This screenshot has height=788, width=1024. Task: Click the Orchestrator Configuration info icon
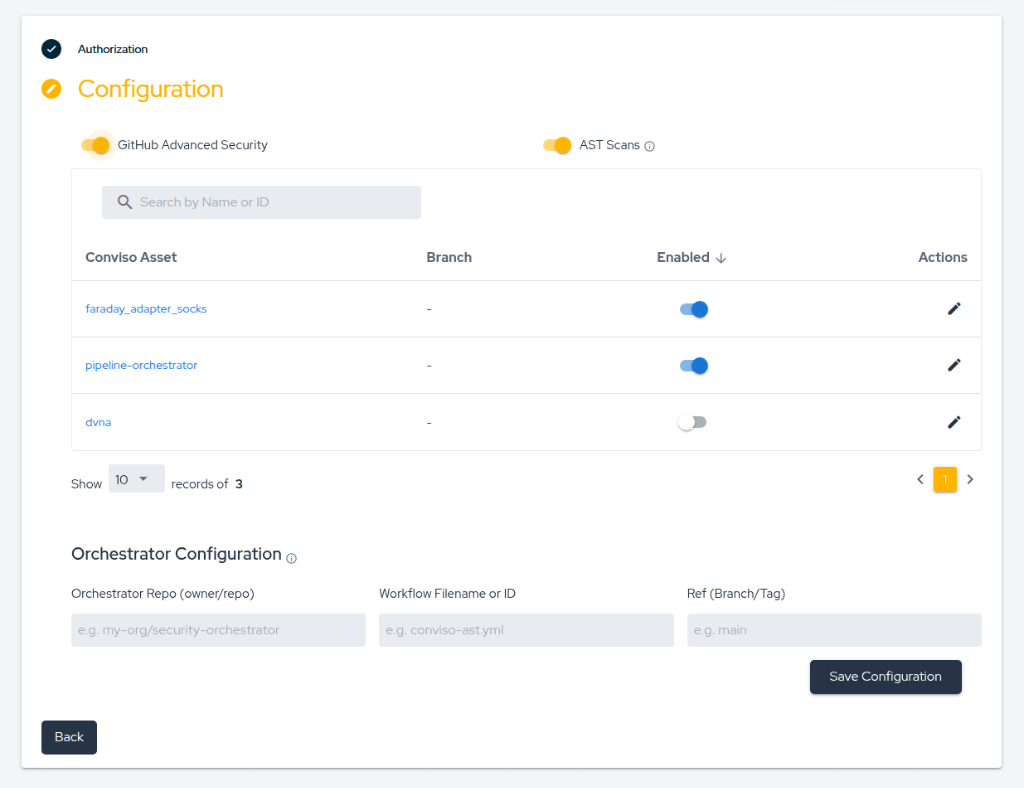(291, 558)
